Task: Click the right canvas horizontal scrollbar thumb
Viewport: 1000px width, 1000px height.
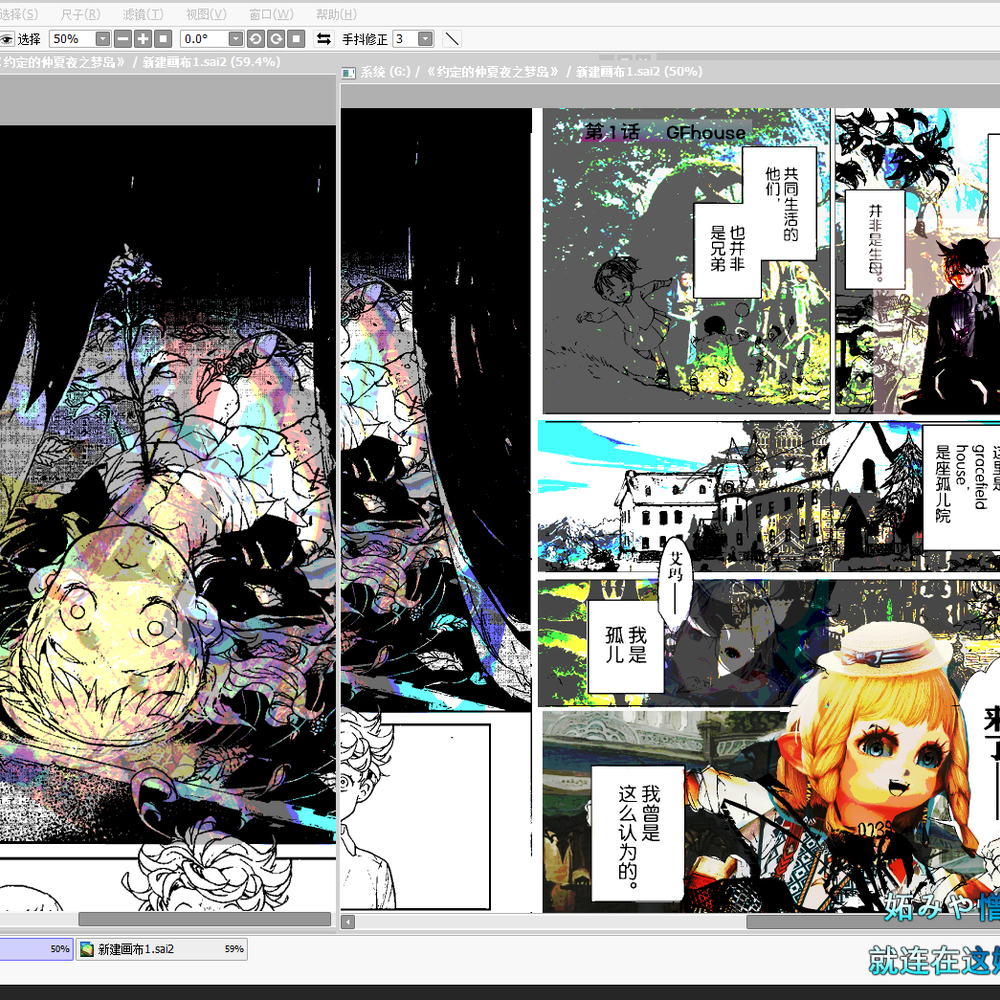Action: (x=873, y=922)
